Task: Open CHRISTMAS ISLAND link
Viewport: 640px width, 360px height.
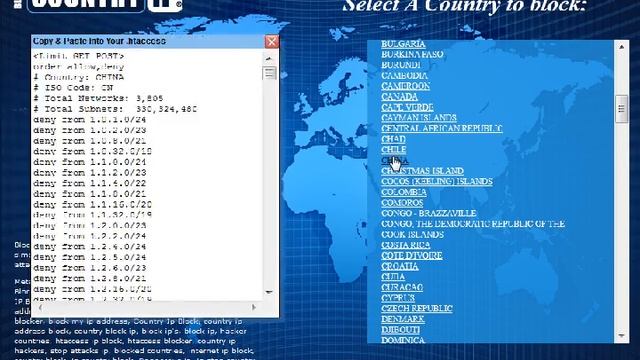Action: [422, 171]
